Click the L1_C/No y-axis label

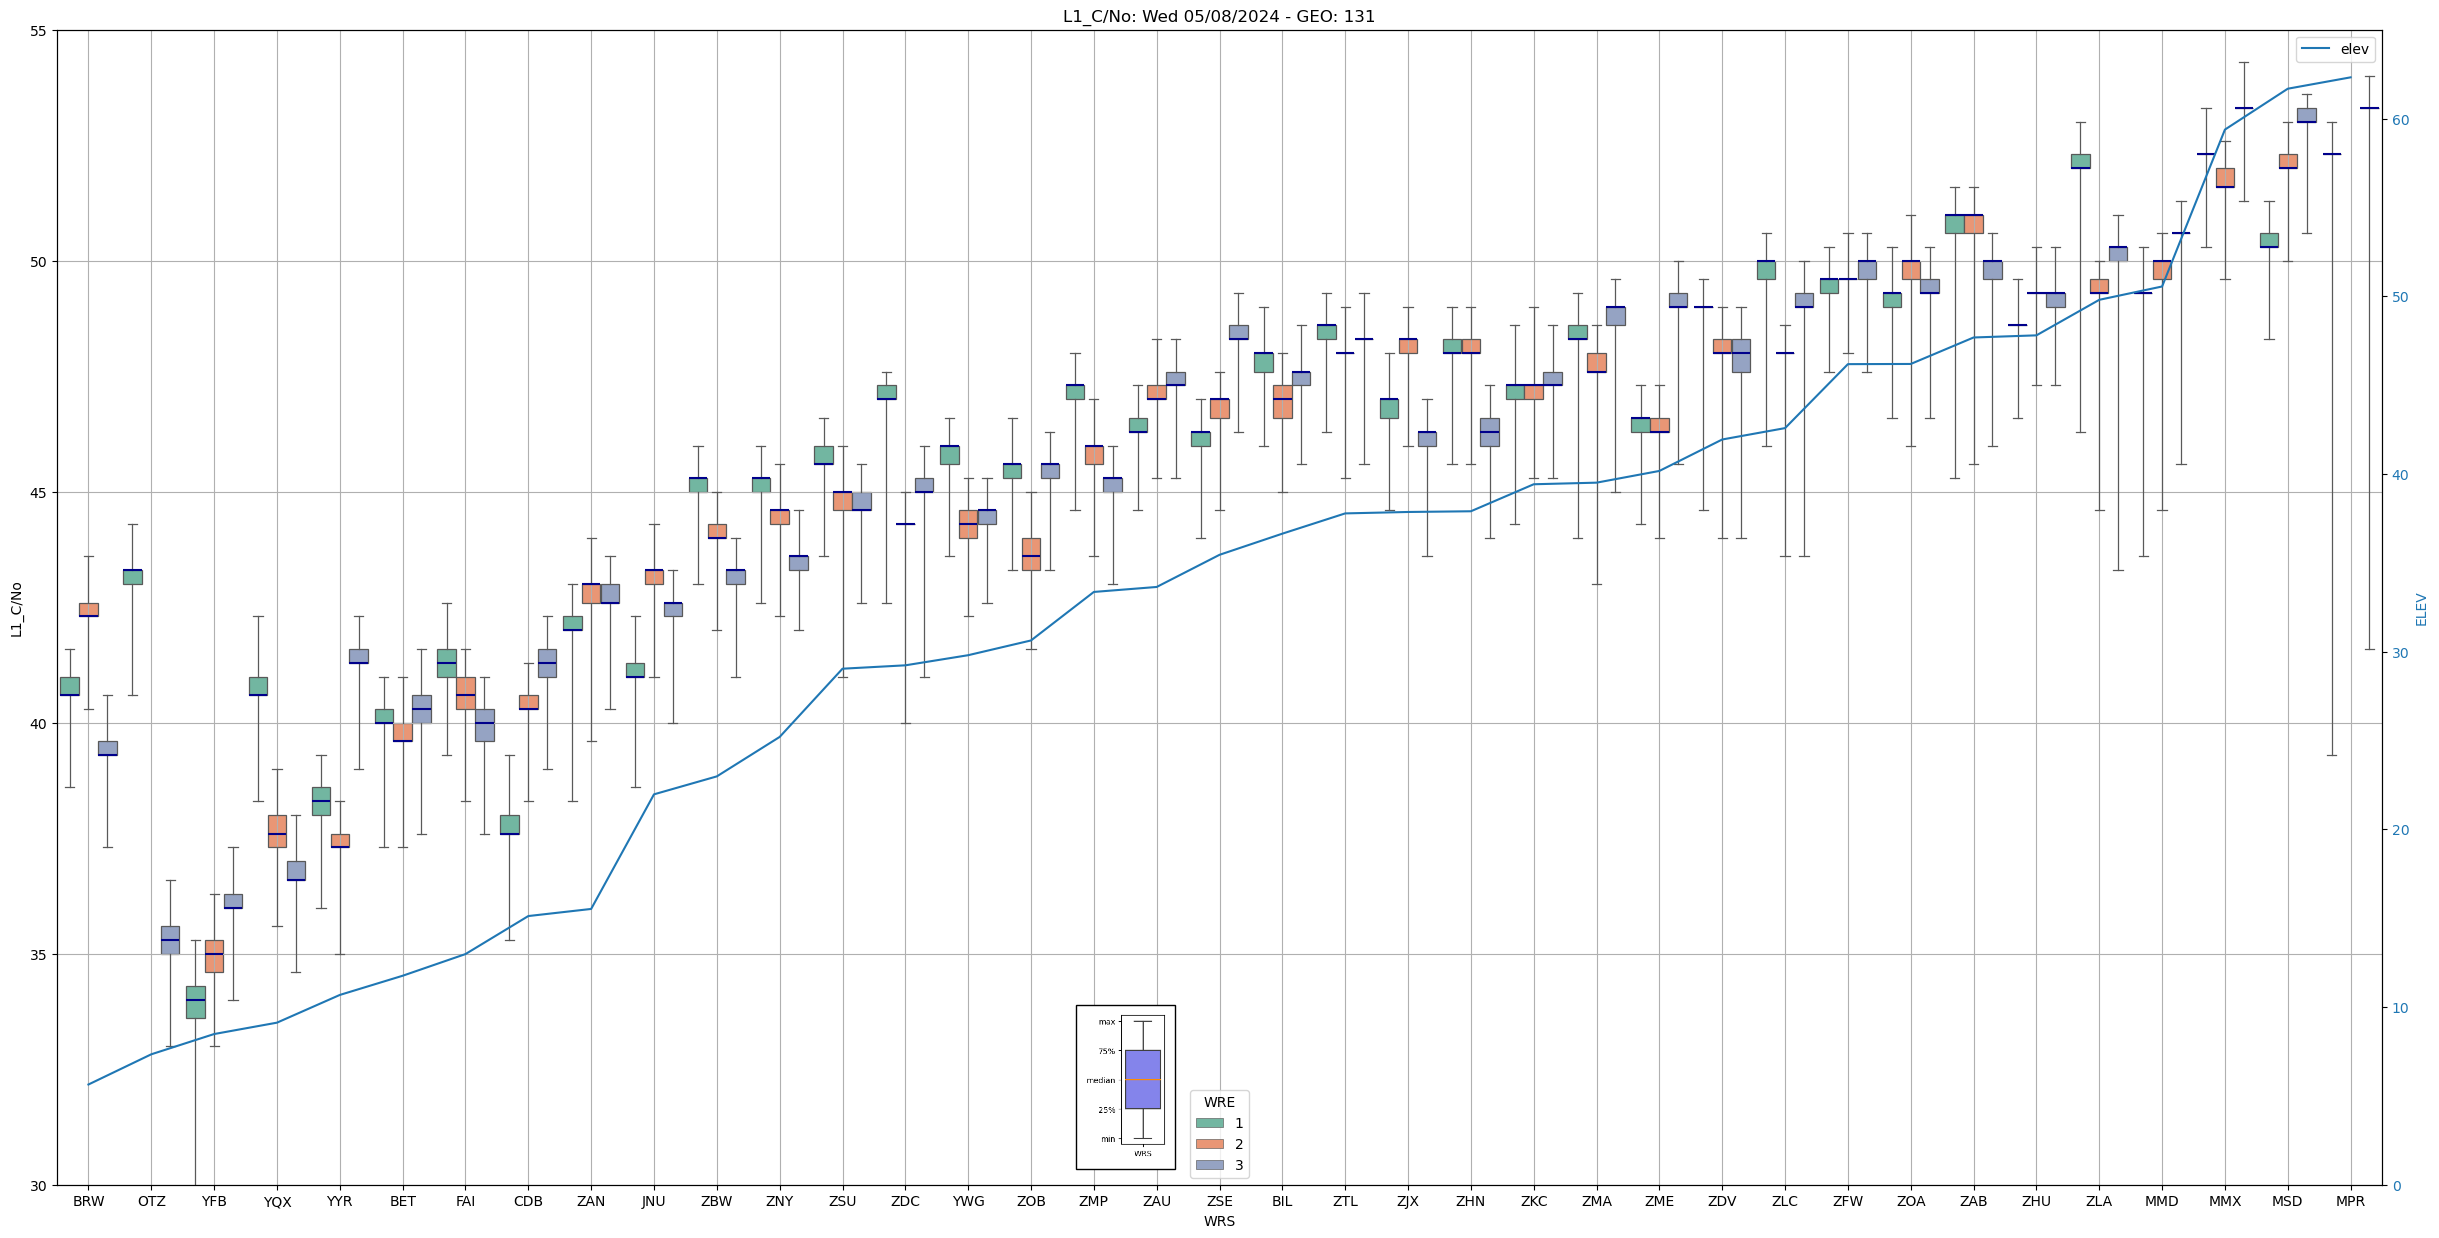click(x=16, y=609)
